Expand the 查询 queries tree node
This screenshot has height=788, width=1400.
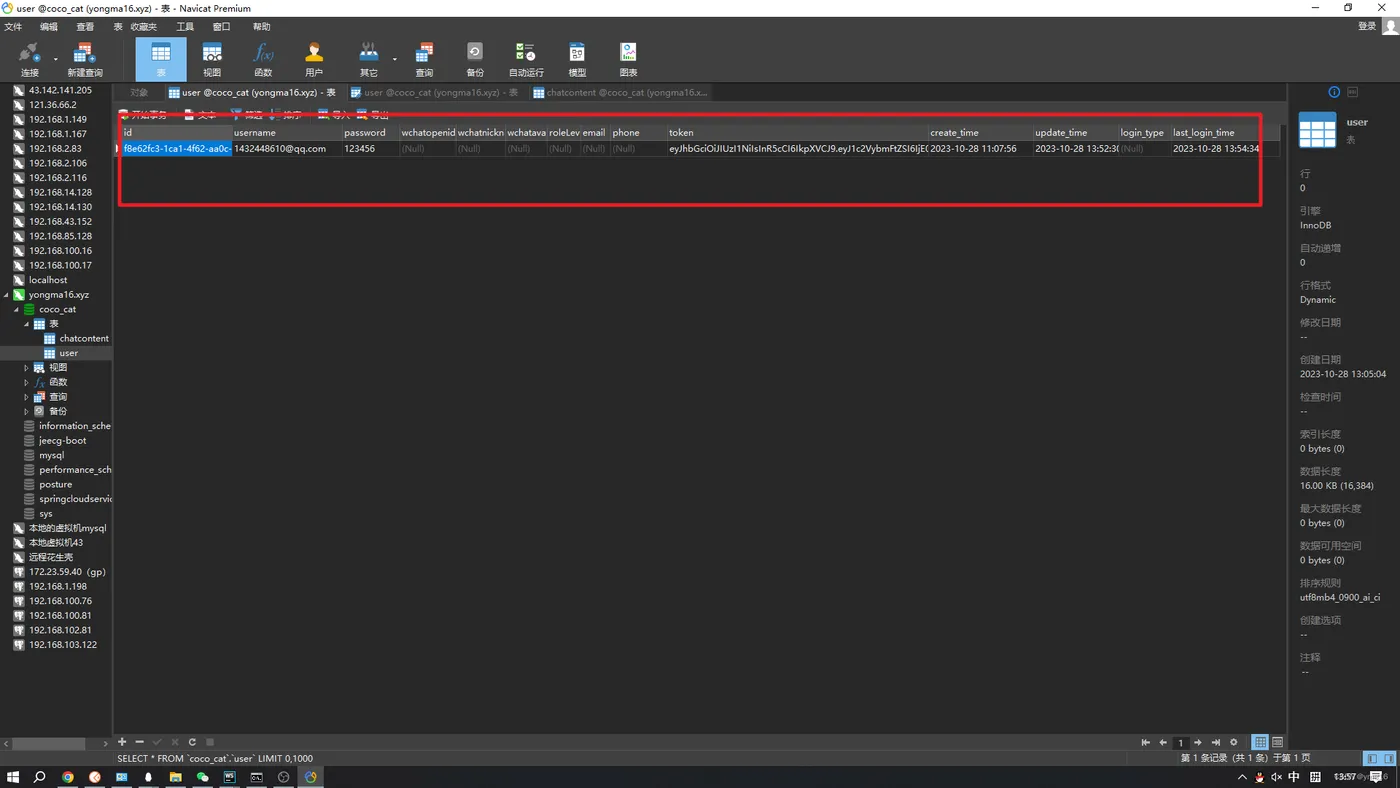pyautogui.click(x=27, y=397)
